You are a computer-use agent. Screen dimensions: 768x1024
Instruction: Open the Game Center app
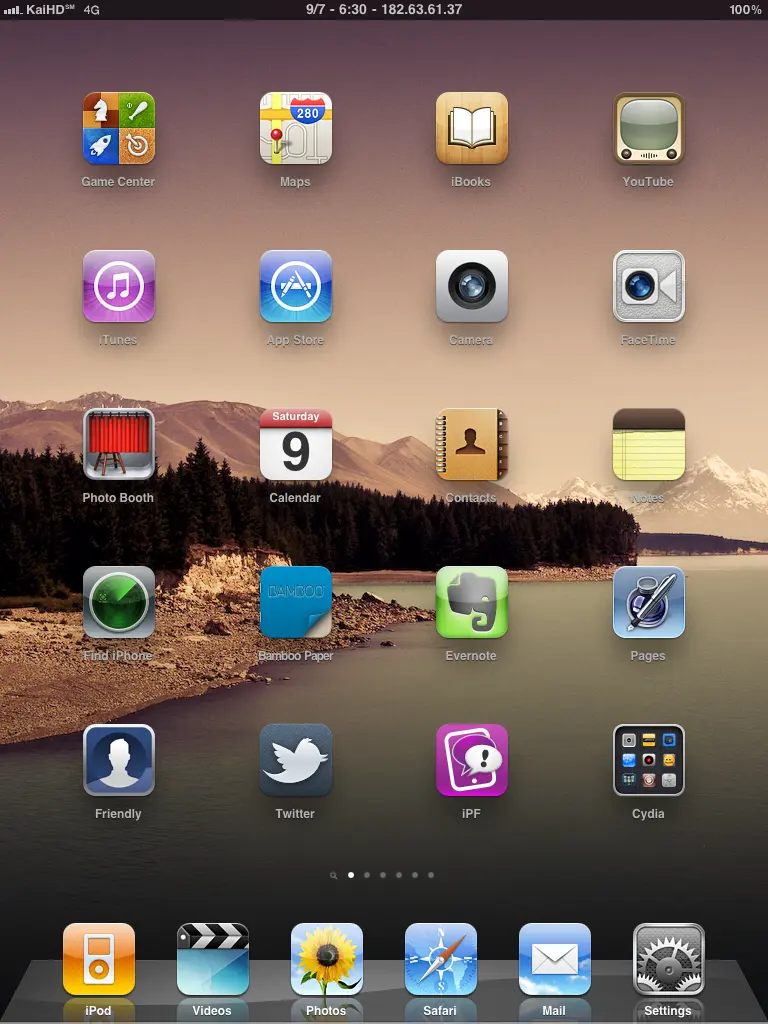(118, 129)
